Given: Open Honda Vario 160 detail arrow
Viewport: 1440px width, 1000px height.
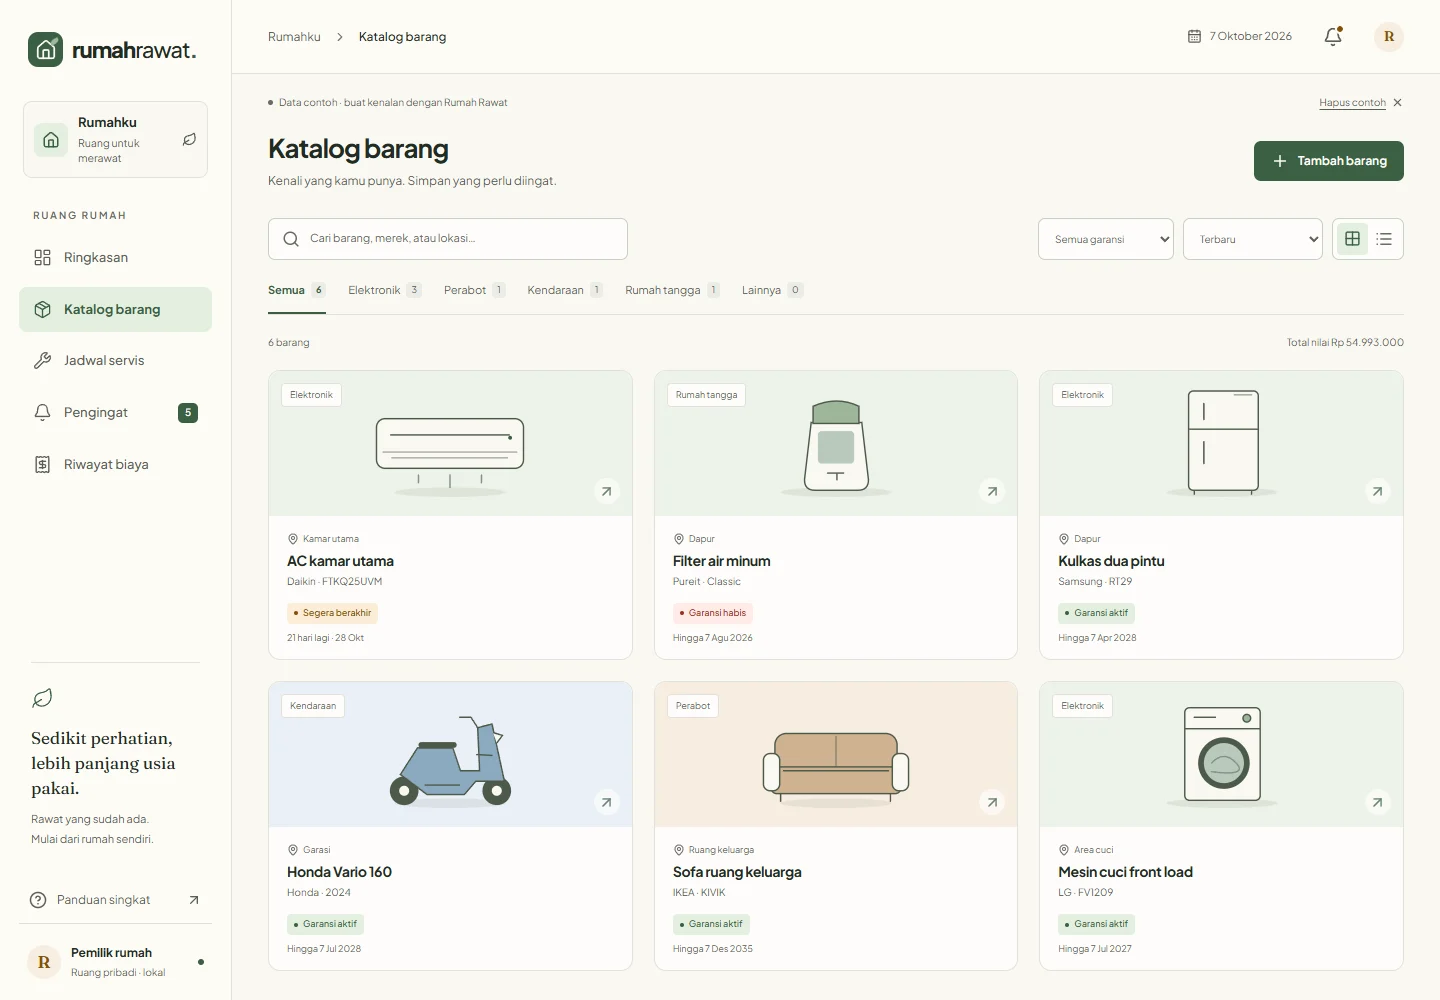Looking at the screenshot, I should pos(606,802).
